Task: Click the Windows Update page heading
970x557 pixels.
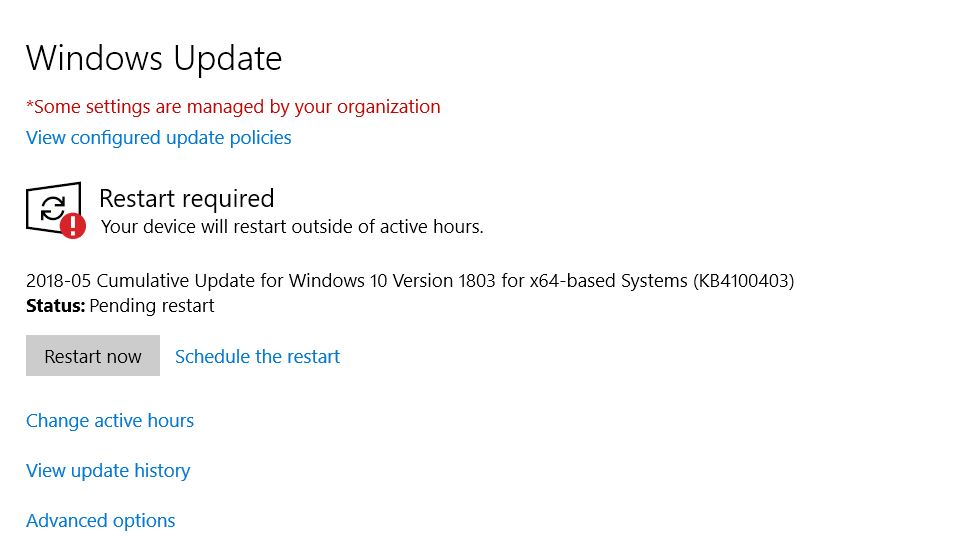Action: tap(154, 58)
